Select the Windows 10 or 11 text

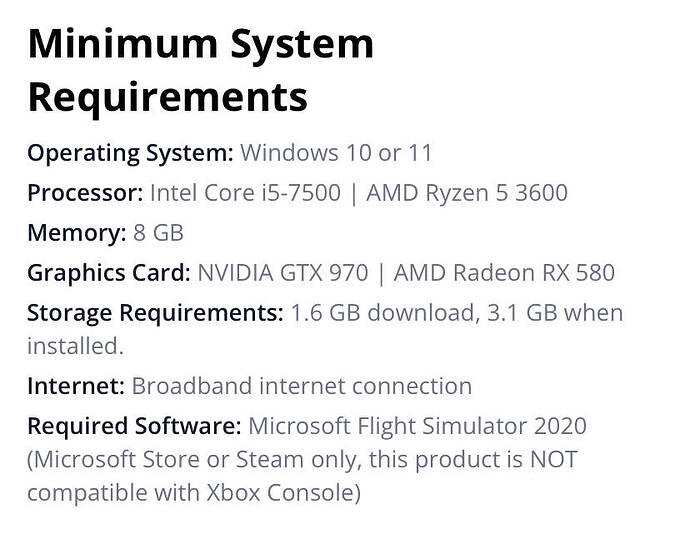[x=336, y=153]
